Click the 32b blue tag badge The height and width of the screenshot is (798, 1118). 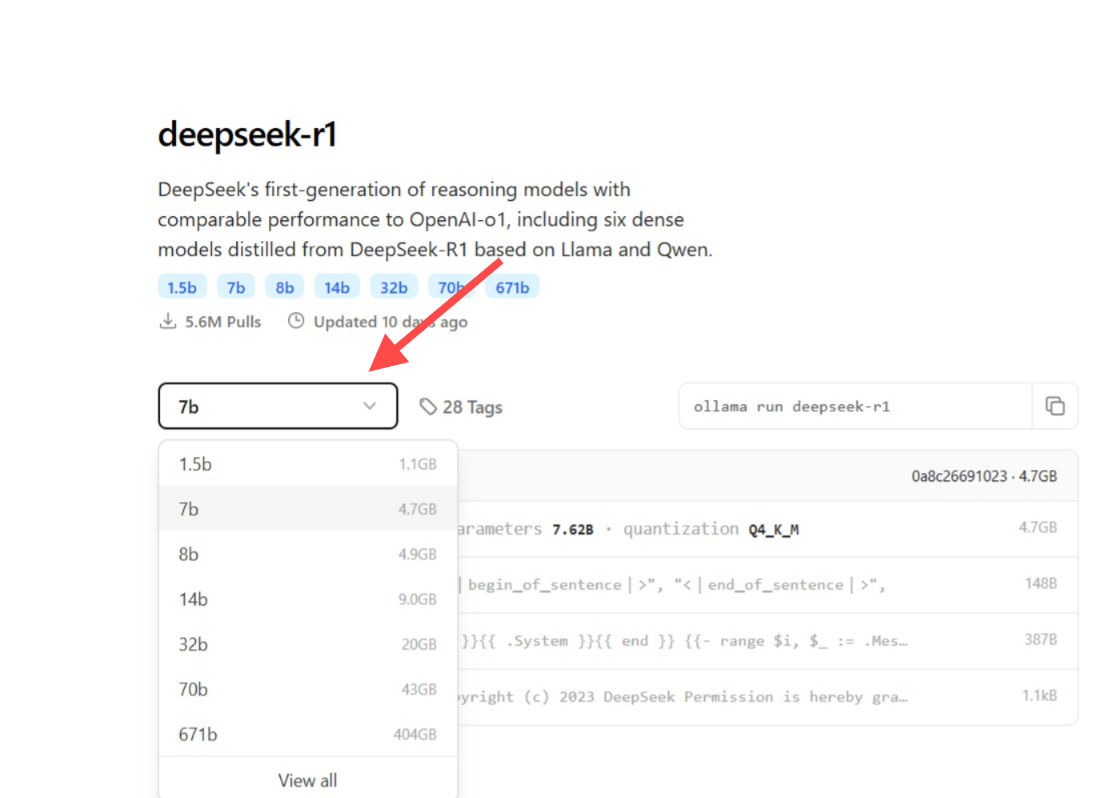coord(394,287)
